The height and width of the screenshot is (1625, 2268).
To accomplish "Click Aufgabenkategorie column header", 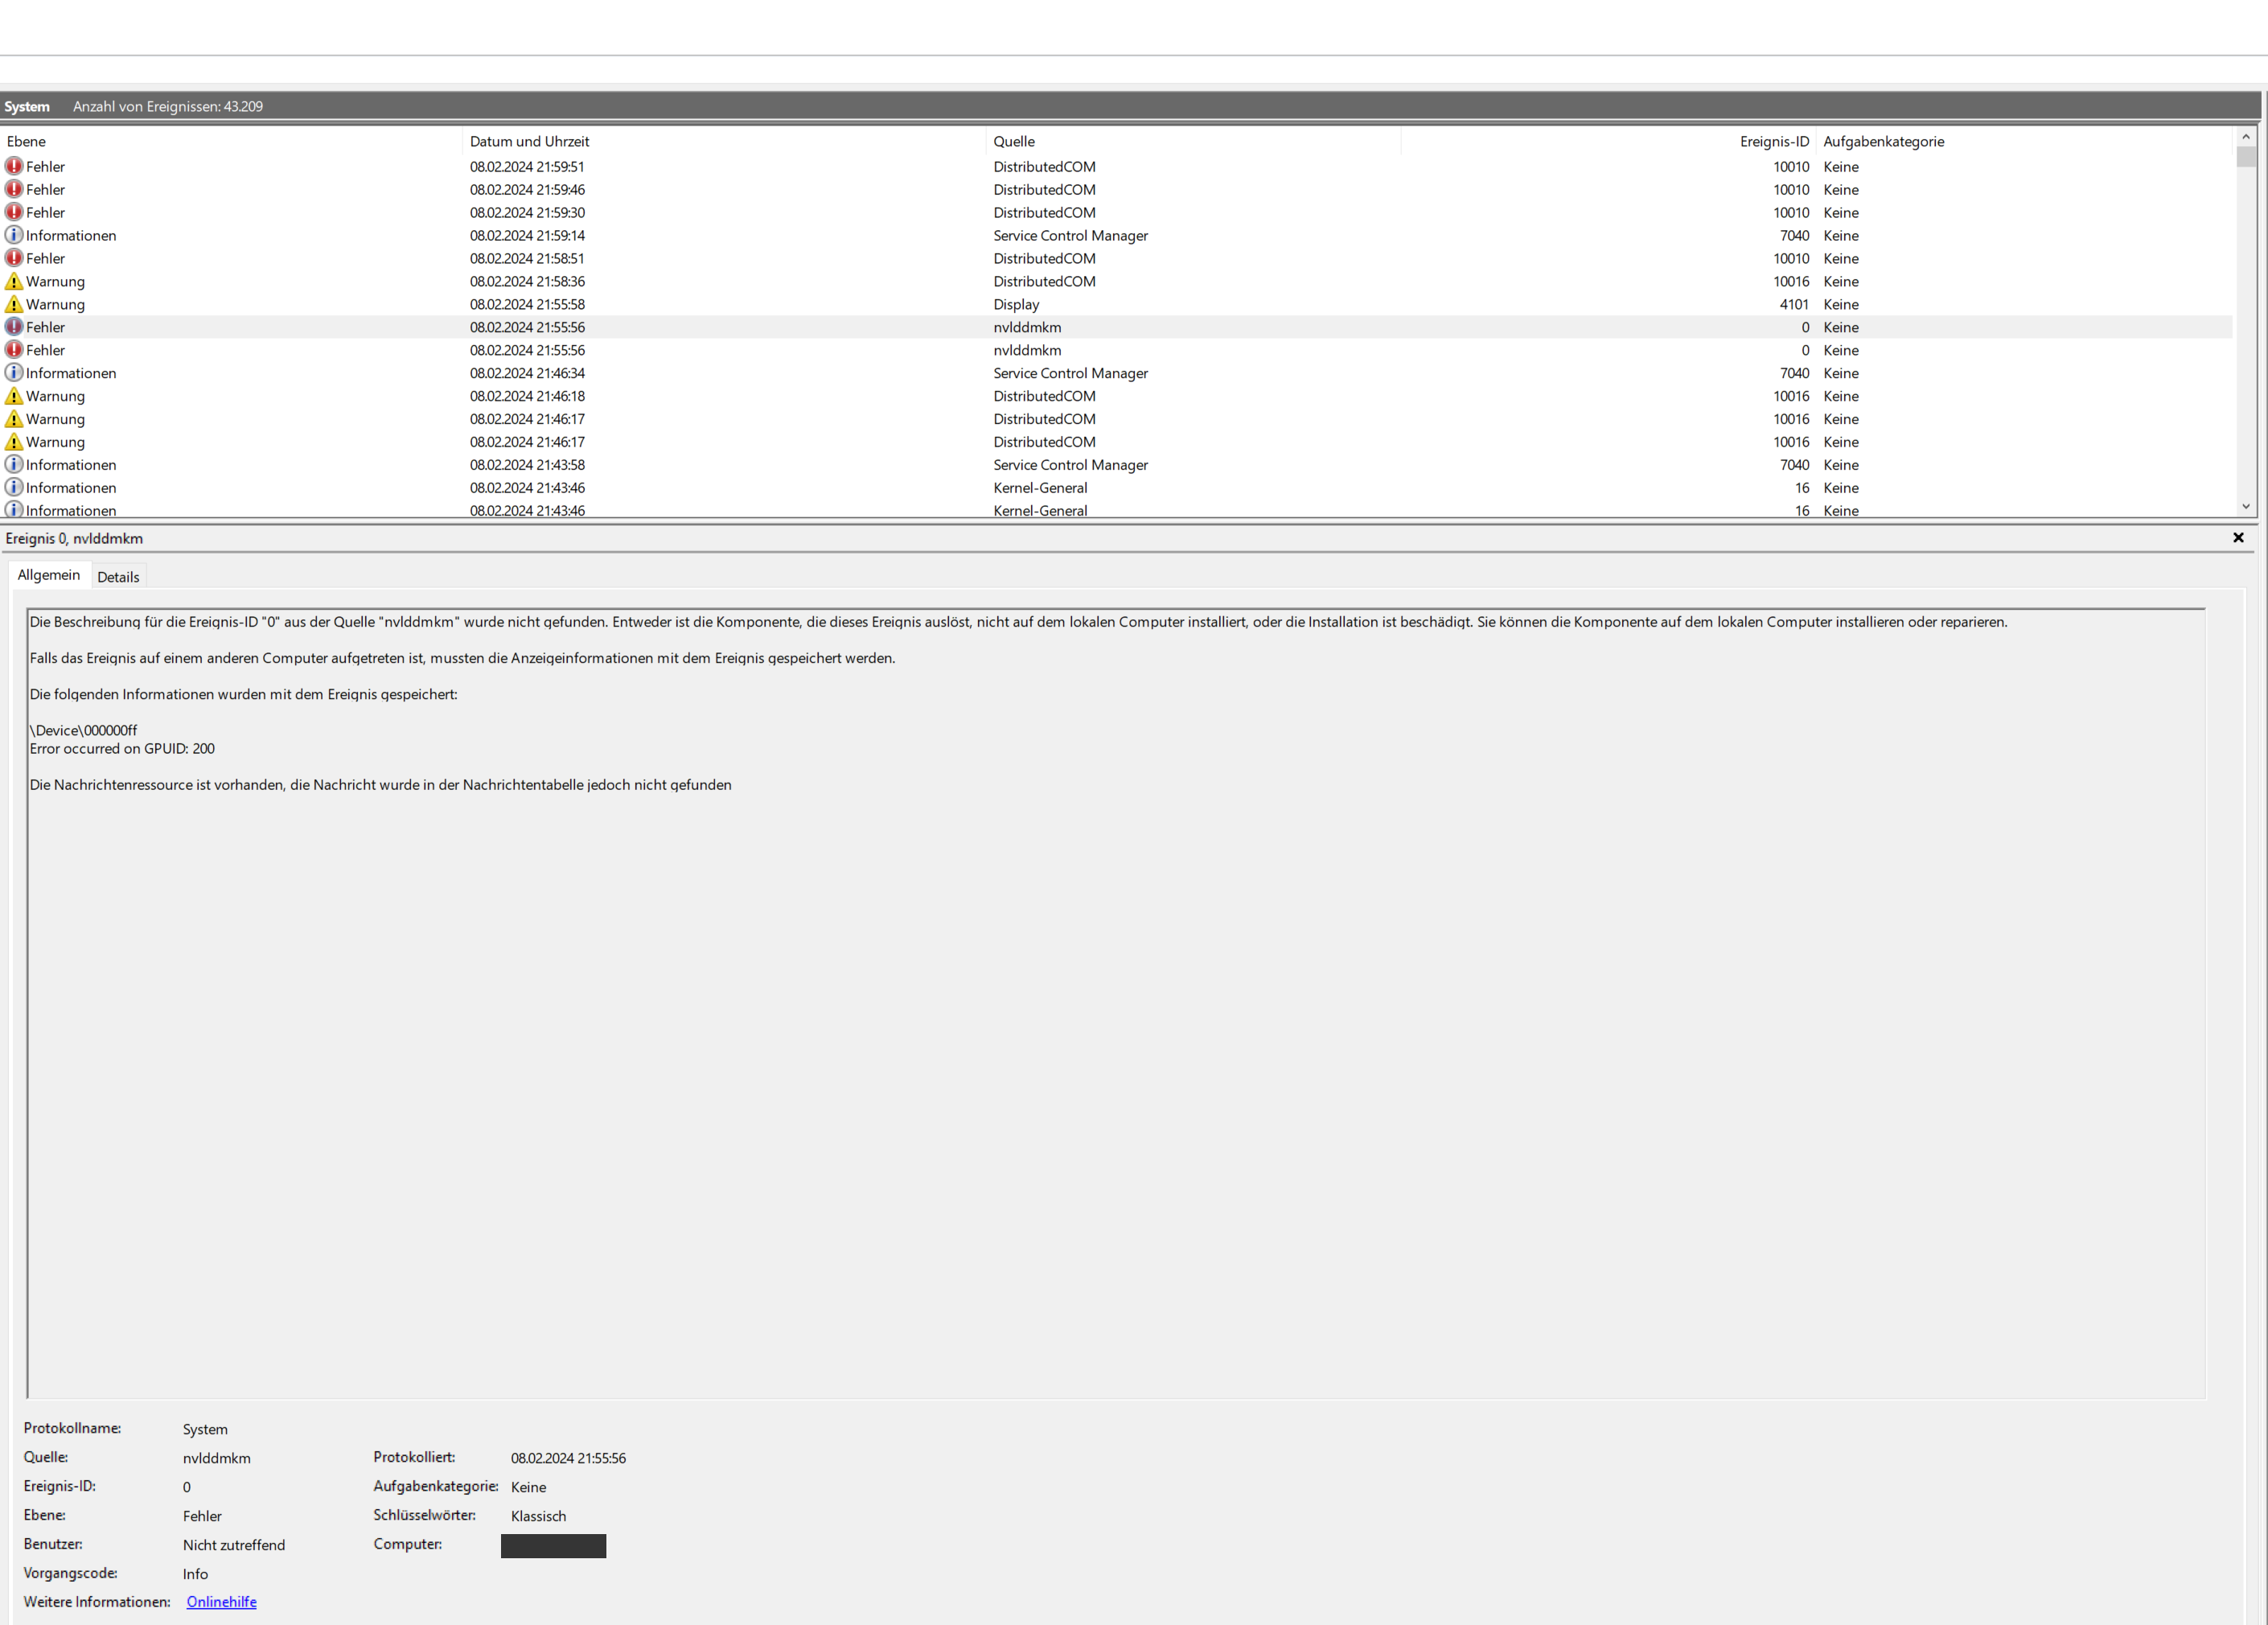I will point(1883,142).
